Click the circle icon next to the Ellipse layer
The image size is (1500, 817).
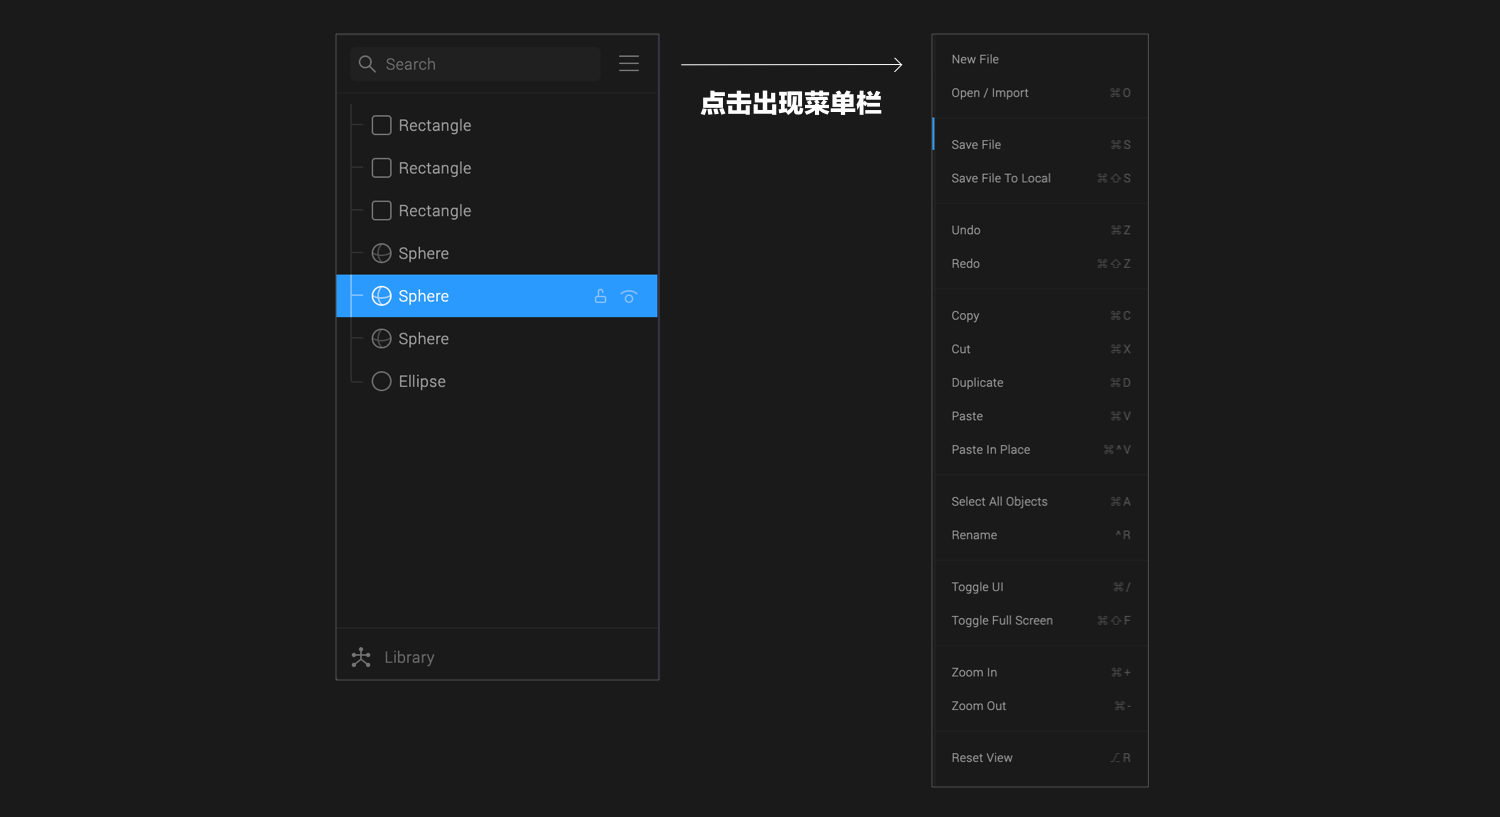(381, 381)
